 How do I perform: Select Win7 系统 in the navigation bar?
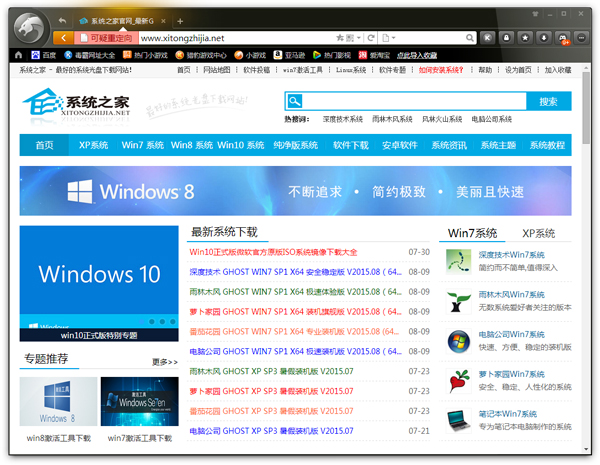pos(143,145)
